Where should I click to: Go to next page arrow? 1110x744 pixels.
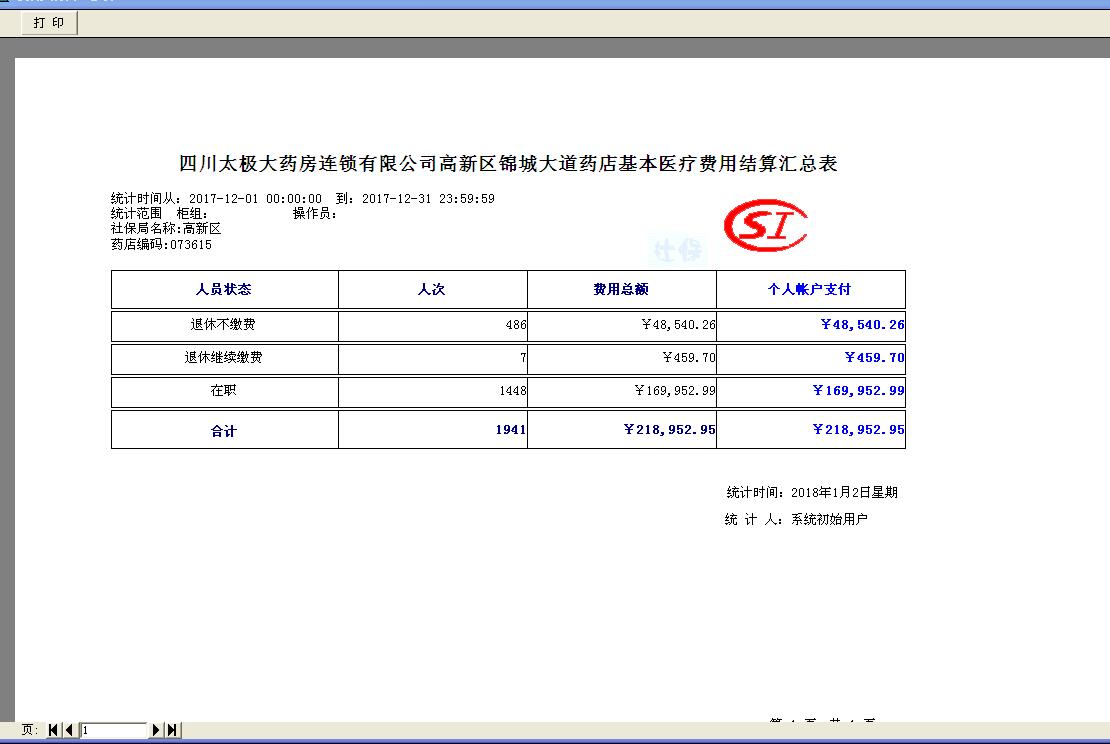click(x=156, y=730)
